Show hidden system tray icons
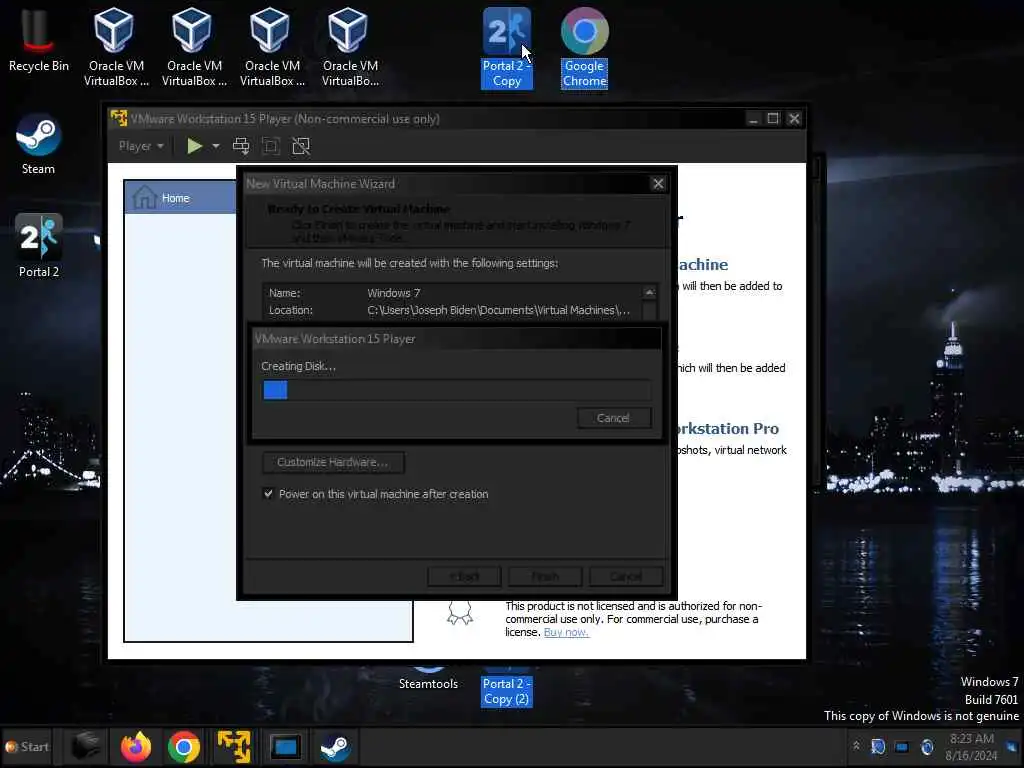This screenshot has height=768, width=1024. tap(856, 746)
